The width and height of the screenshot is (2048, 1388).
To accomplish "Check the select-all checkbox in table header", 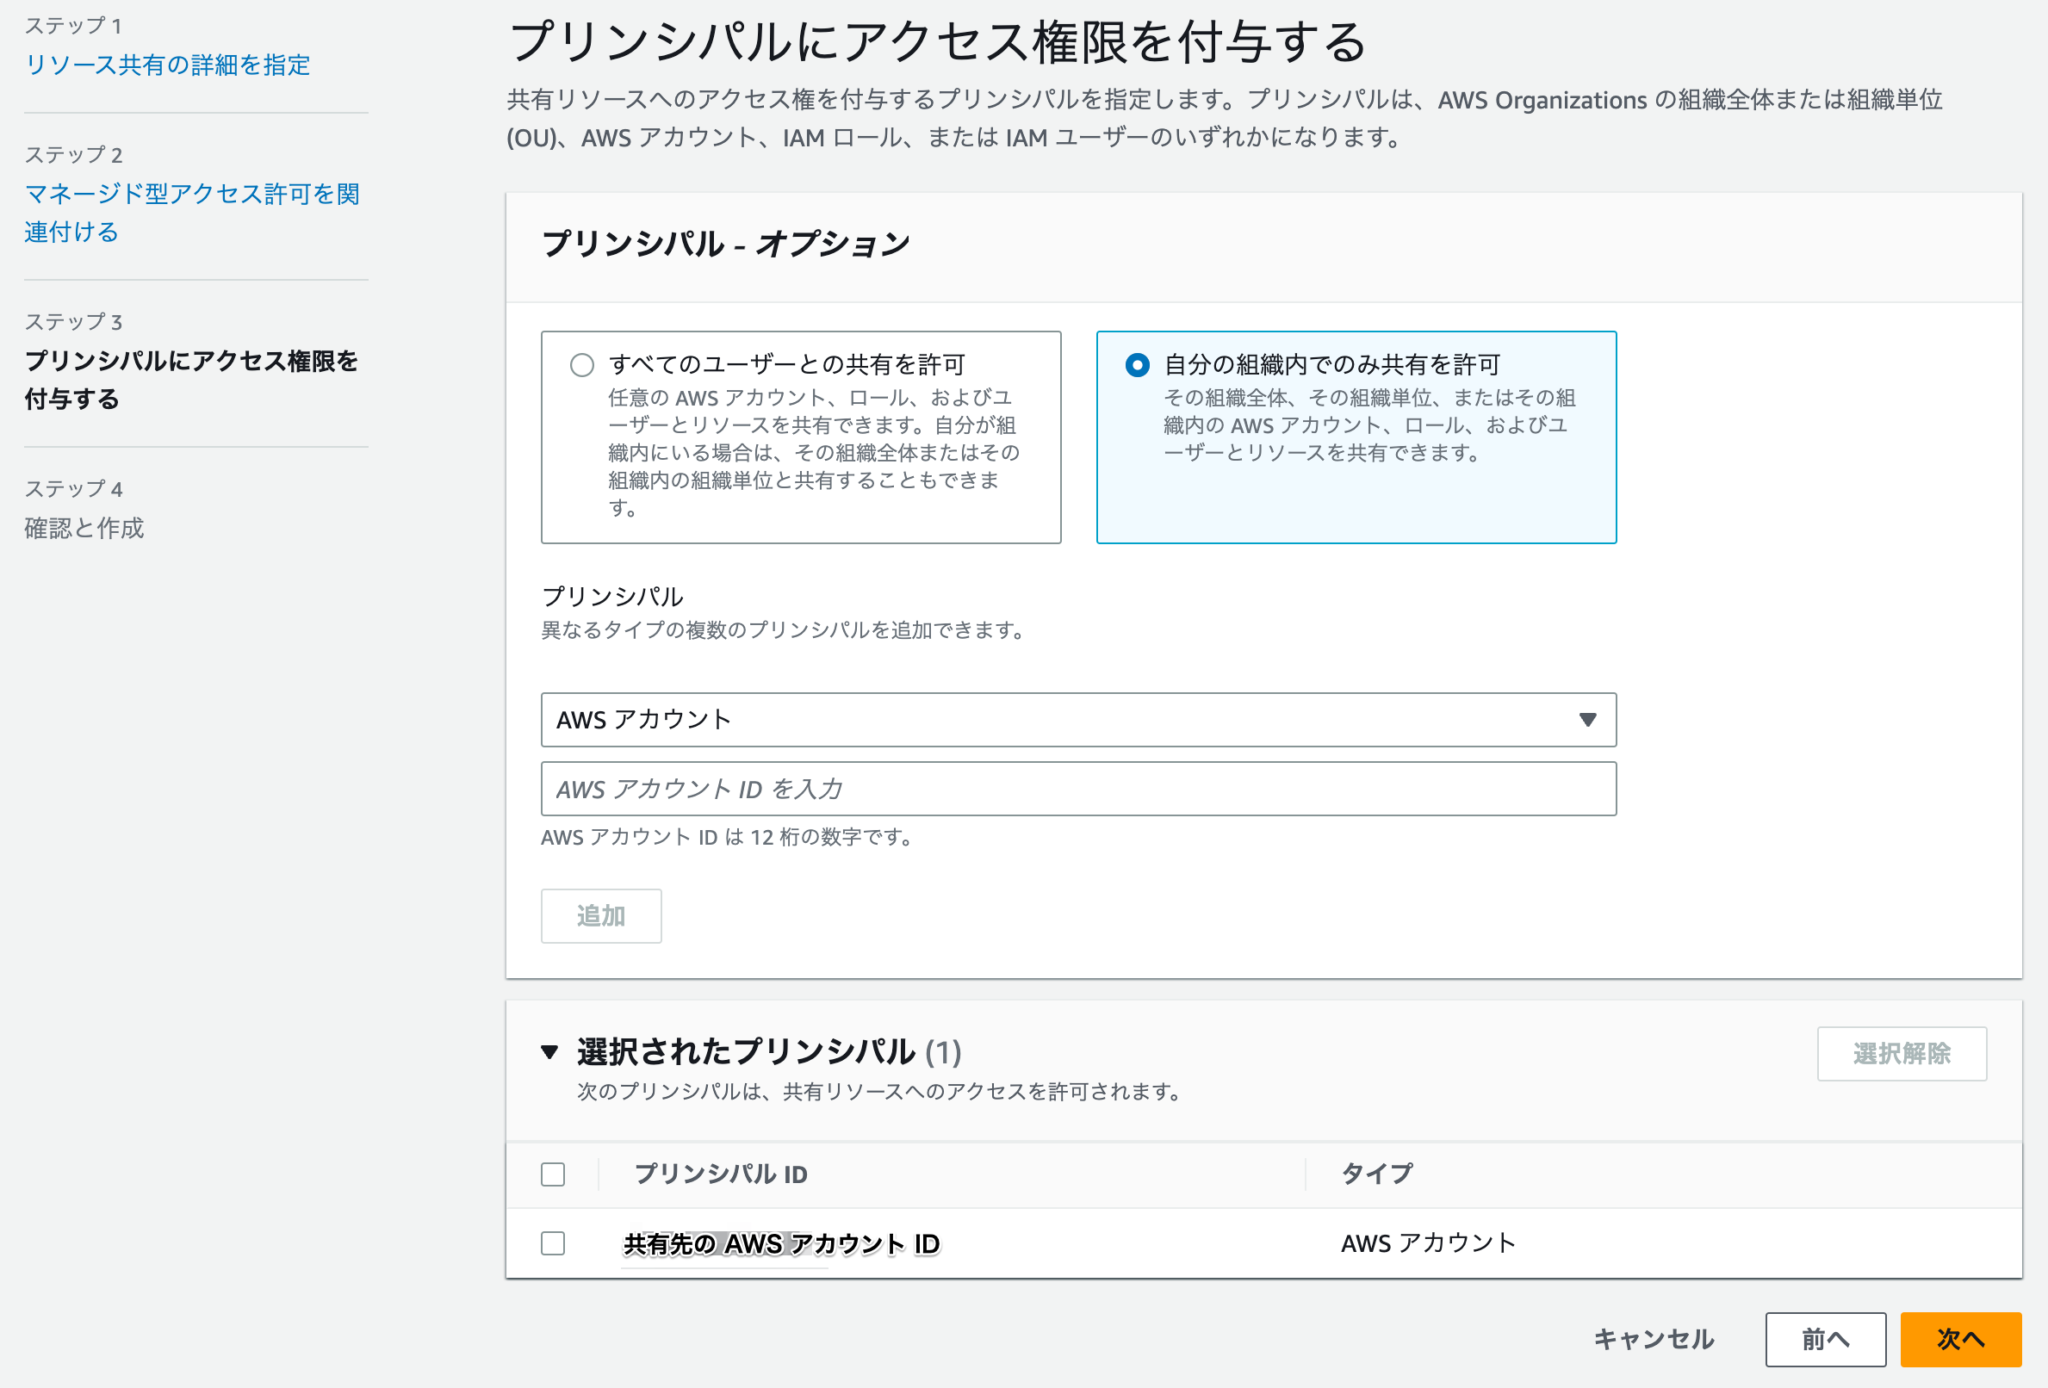I will (x=553, y=1174).
